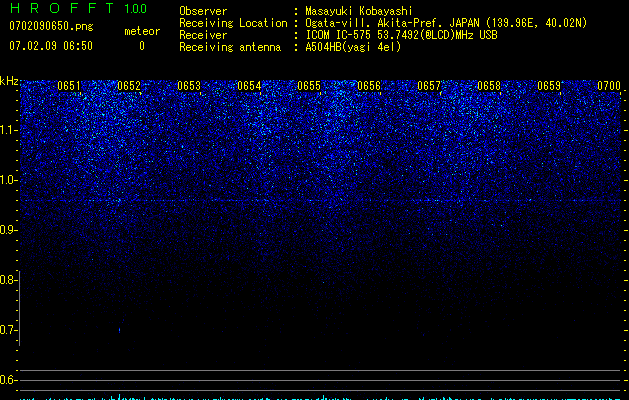Click the date stamp 07.02.09 06:50
The height and width of the screenshot is (400, 629).
[x=51, y=46]
